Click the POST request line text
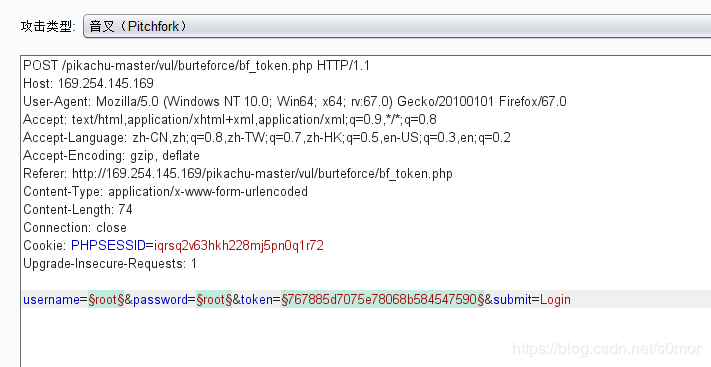The height and width of the screenshot is (367, 711). point(196,66)
